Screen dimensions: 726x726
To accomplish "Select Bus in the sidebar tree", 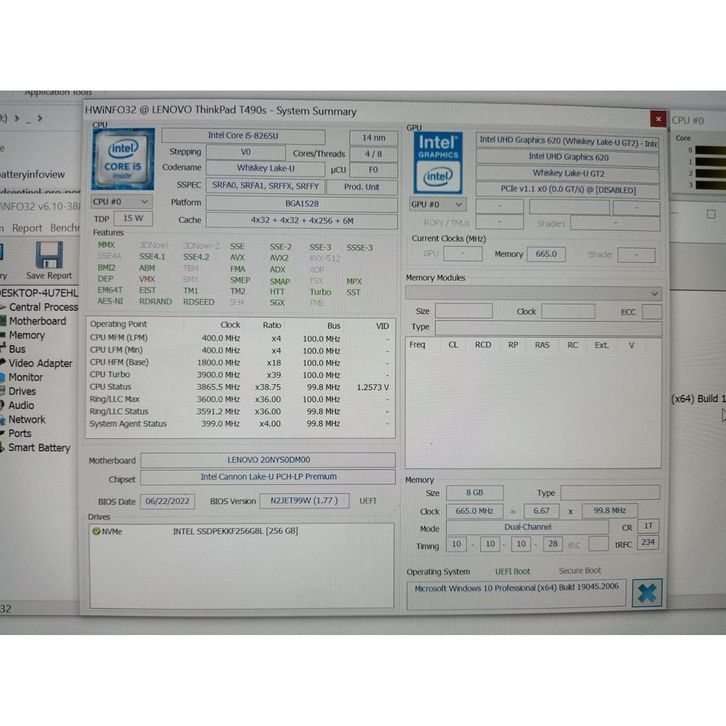I will point(17,349).
